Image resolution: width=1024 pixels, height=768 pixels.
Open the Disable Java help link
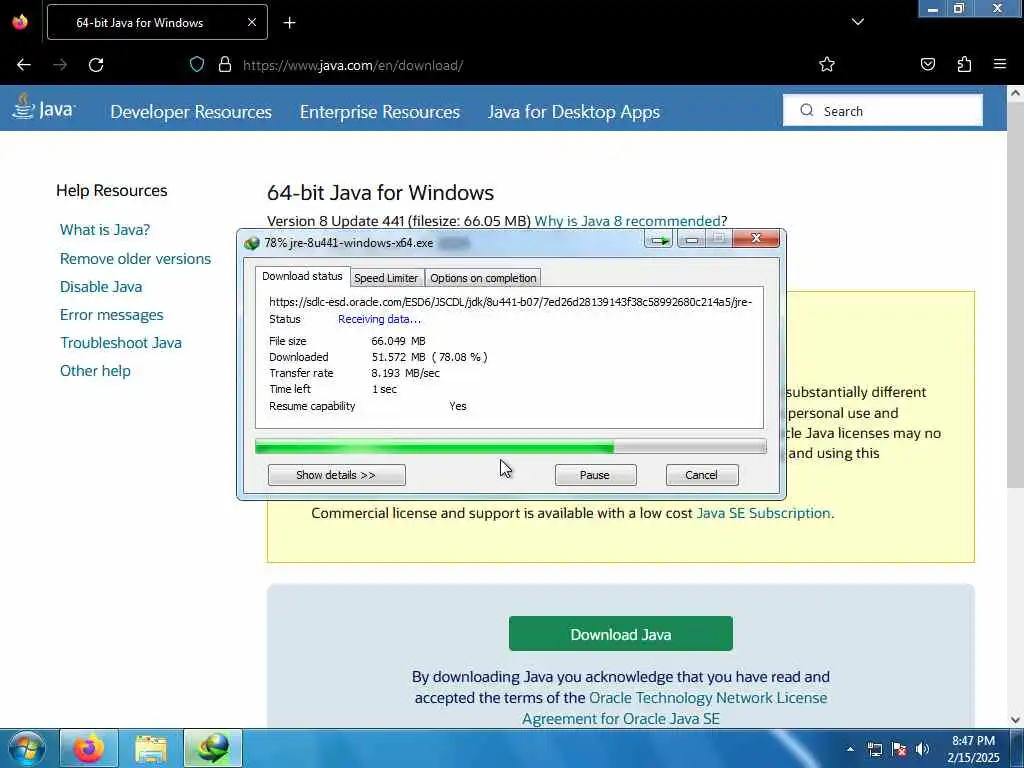[101, 287]
